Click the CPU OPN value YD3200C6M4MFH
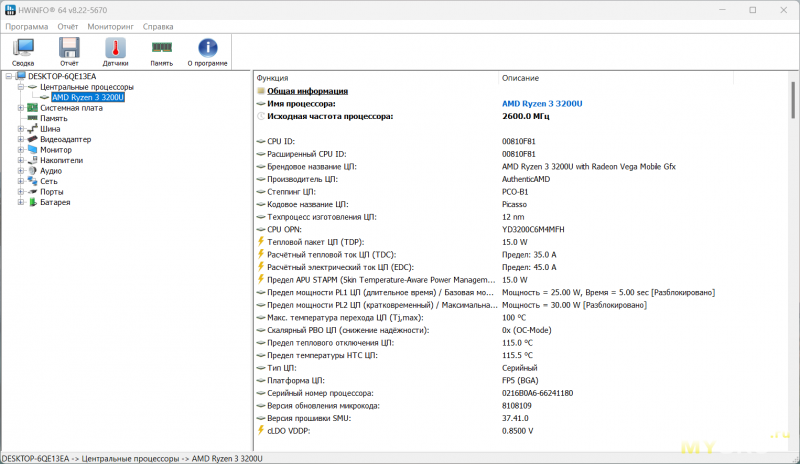Screen dimensions: 800x464 (533, 229)
